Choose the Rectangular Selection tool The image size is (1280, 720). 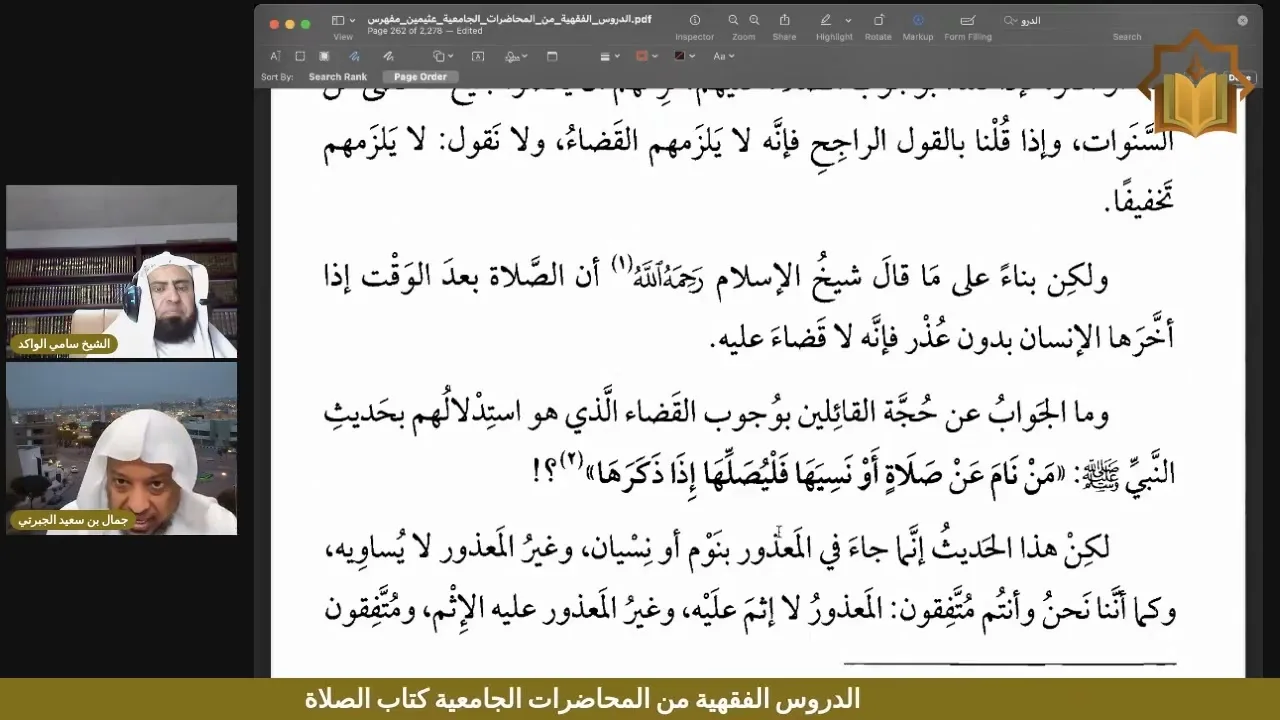(300, 57)
